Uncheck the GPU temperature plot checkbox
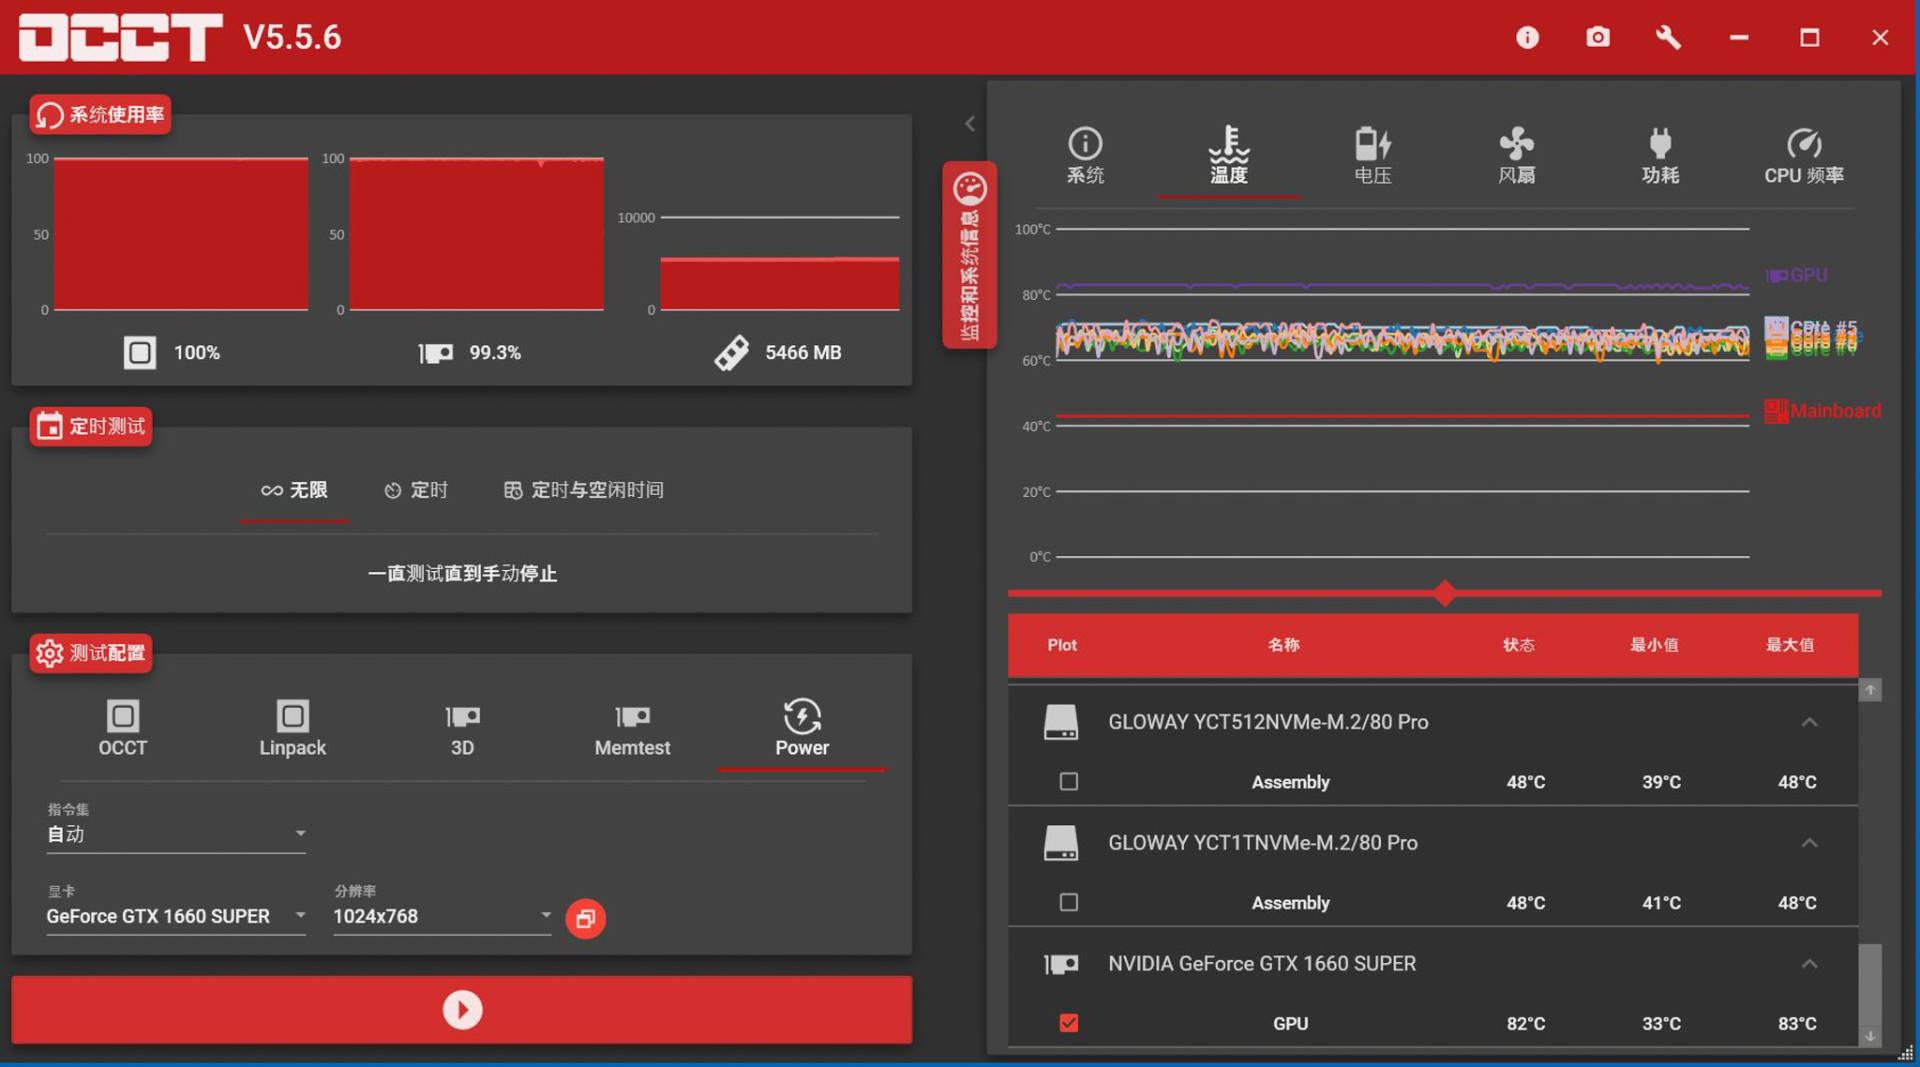Screen dimensions: 1920x1067 pyautogui.click(x=1069, y=1023)
